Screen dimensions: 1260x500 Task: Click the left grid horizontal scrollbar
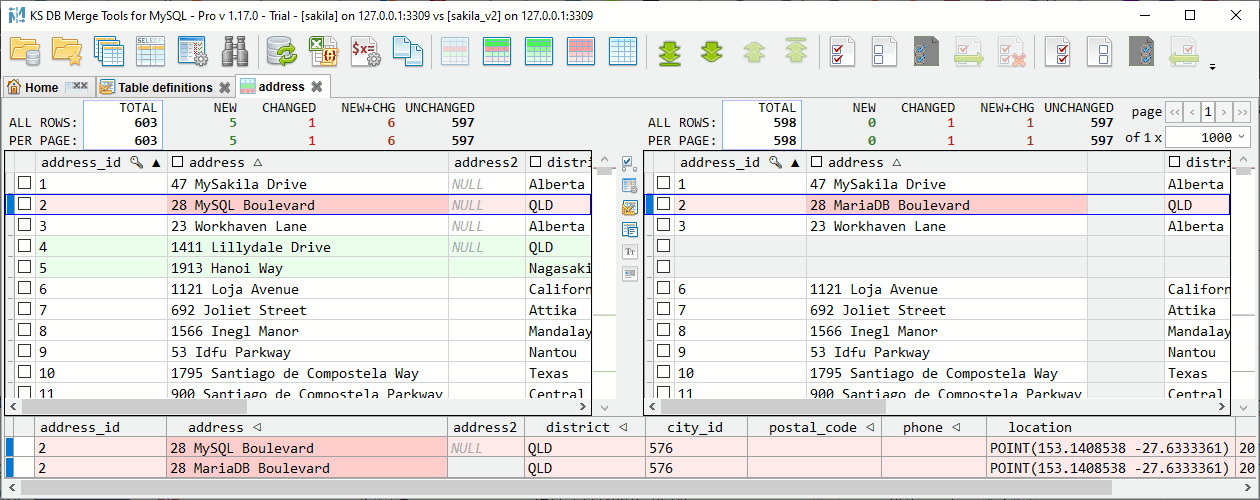[x=298, y=407]
